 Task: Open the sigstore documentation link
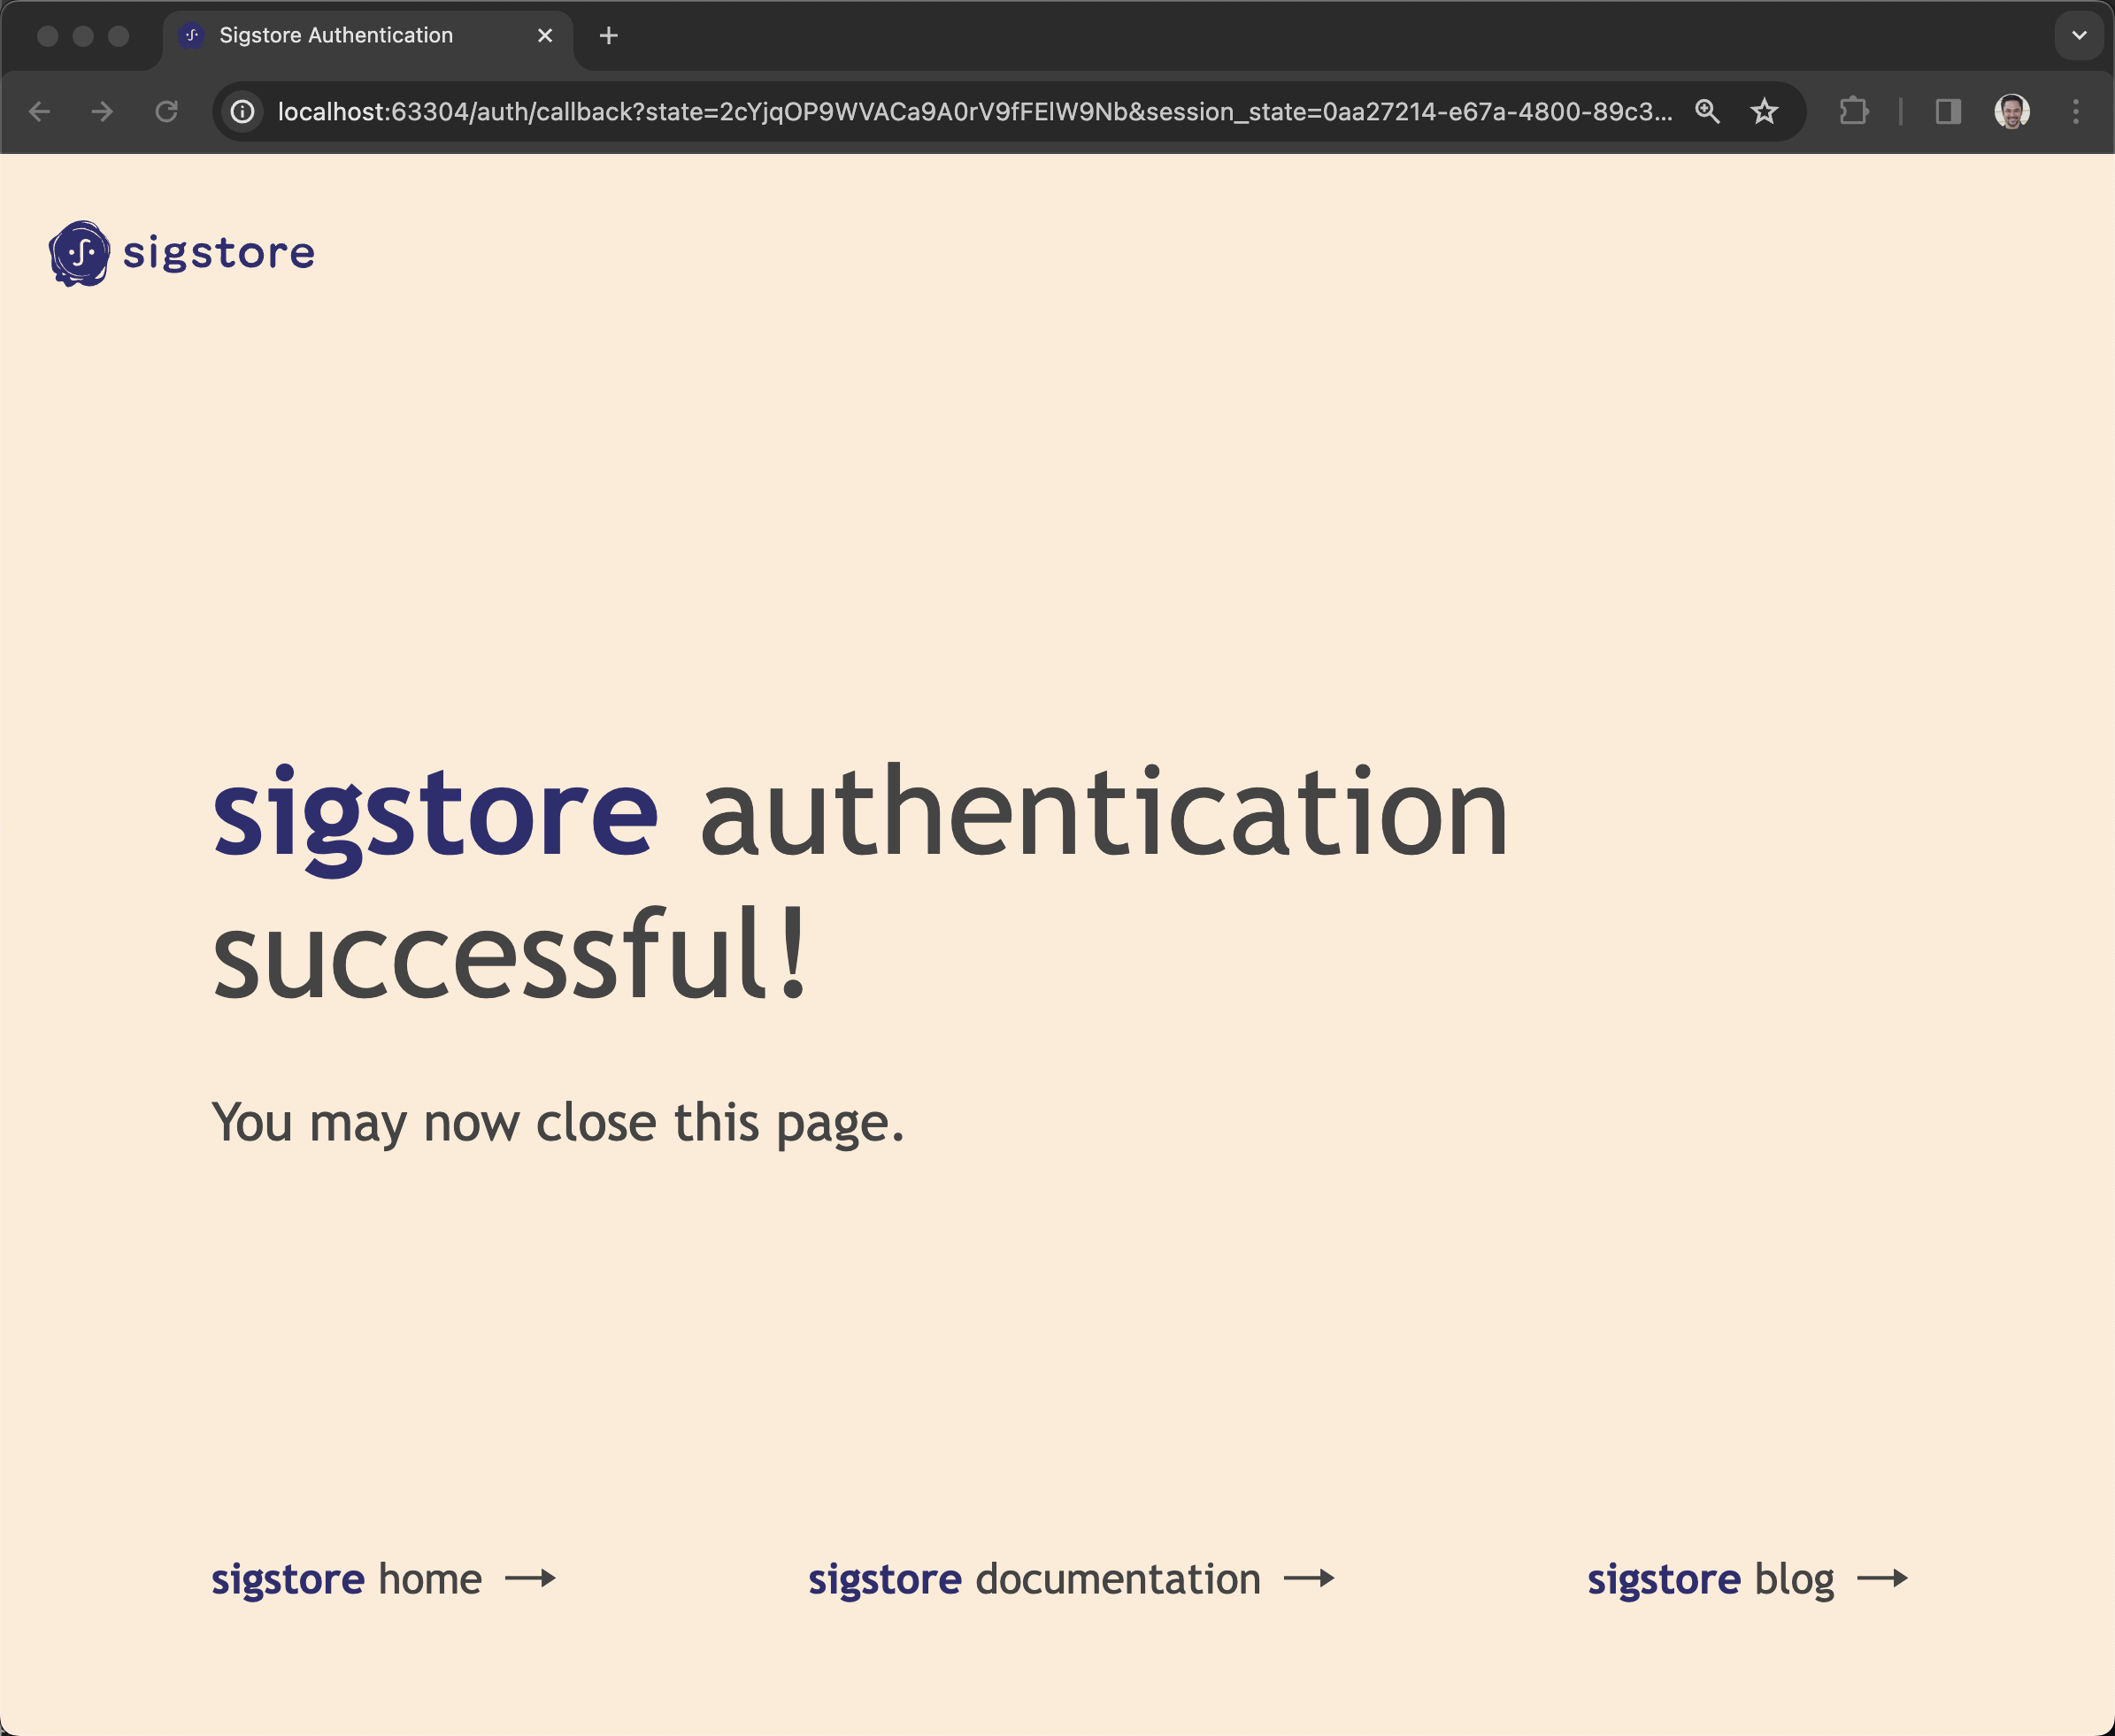coord(1034,1579)
